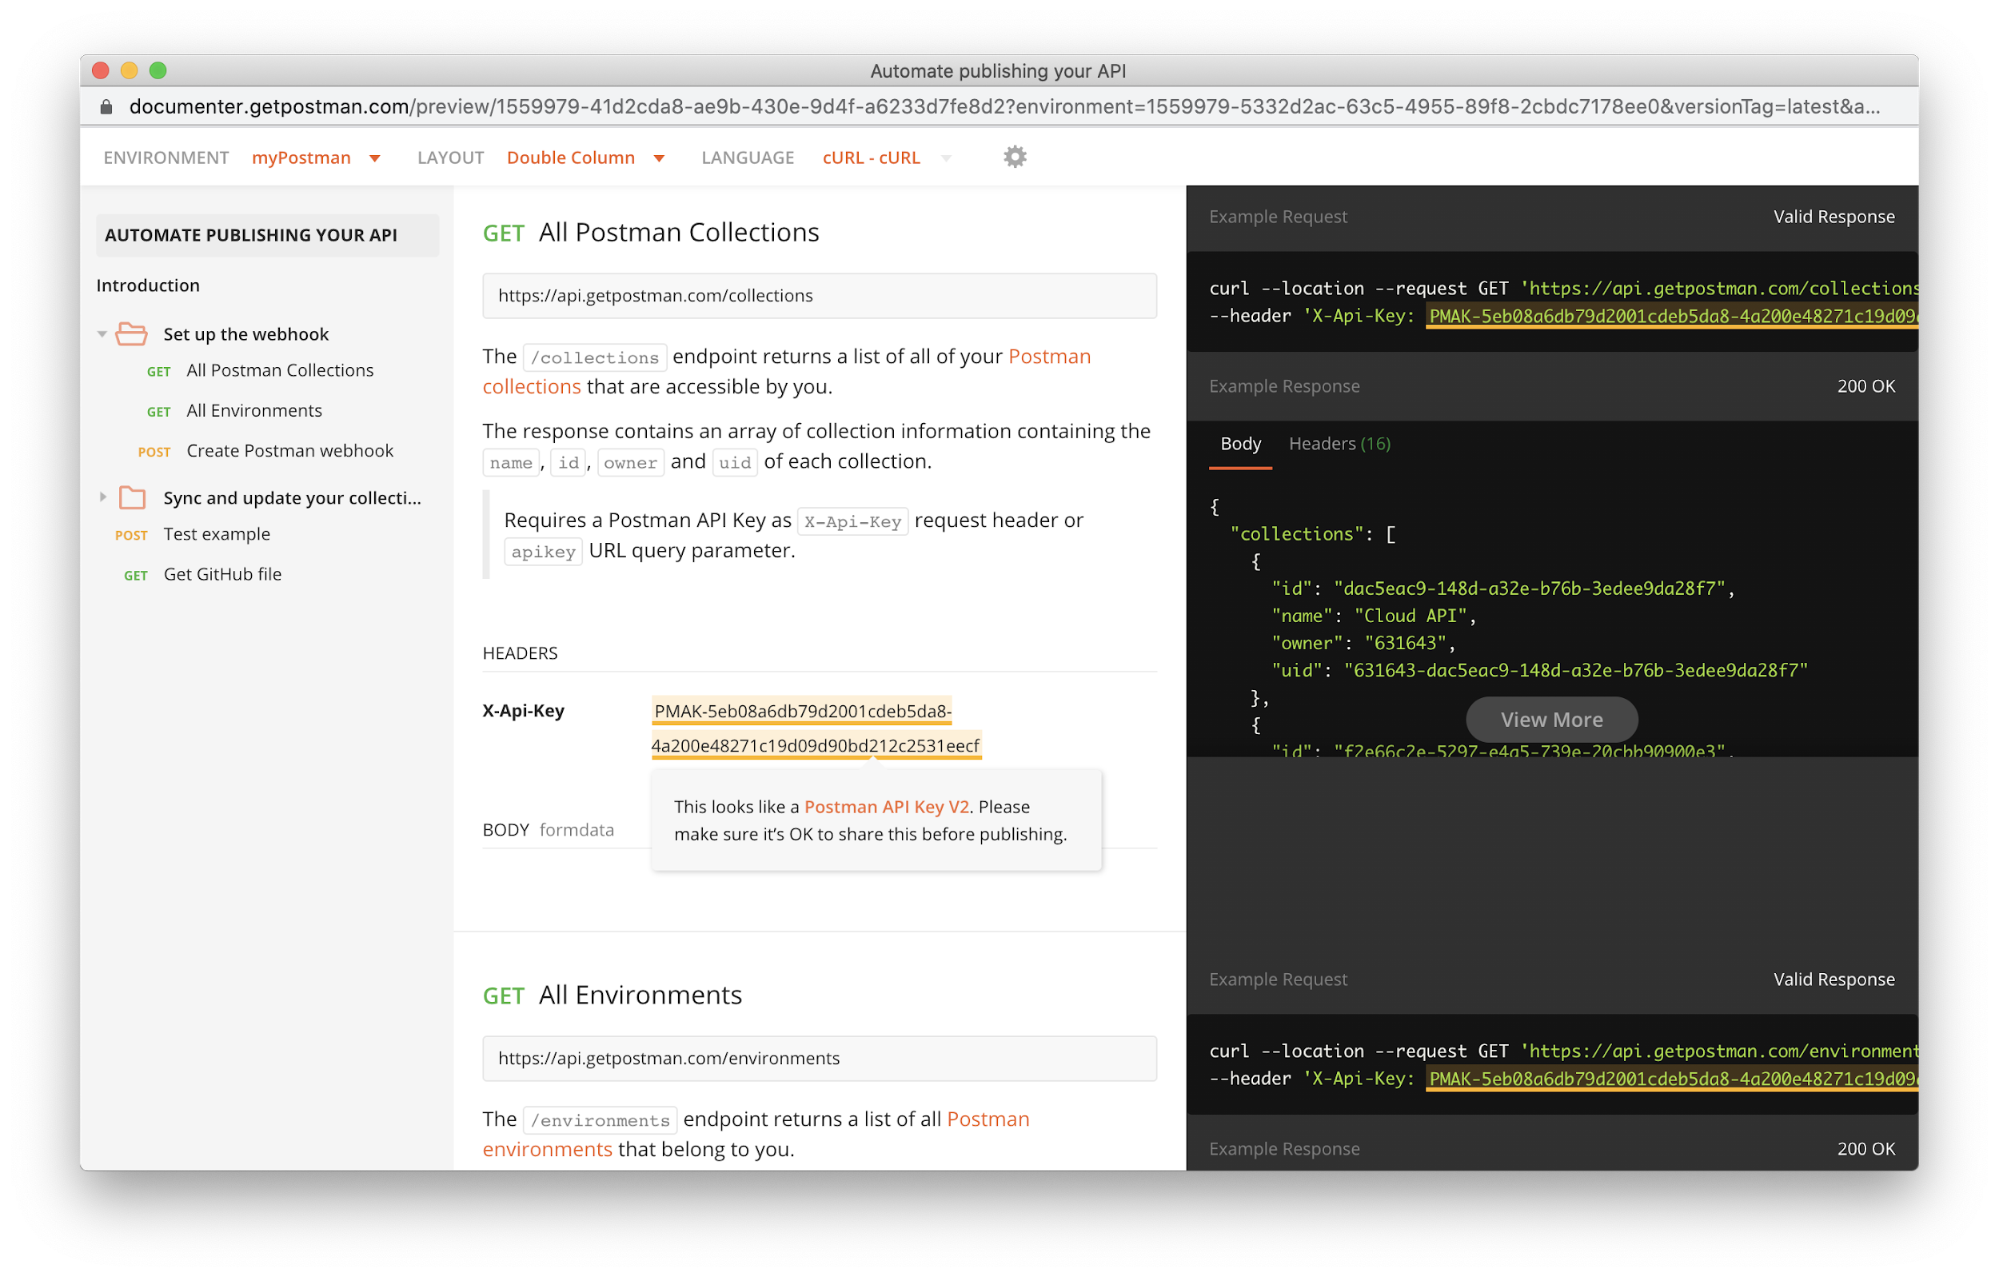Switch to the Headers (16) tab
This screenshot has width=1999, height=1277.
point(1339,444)
